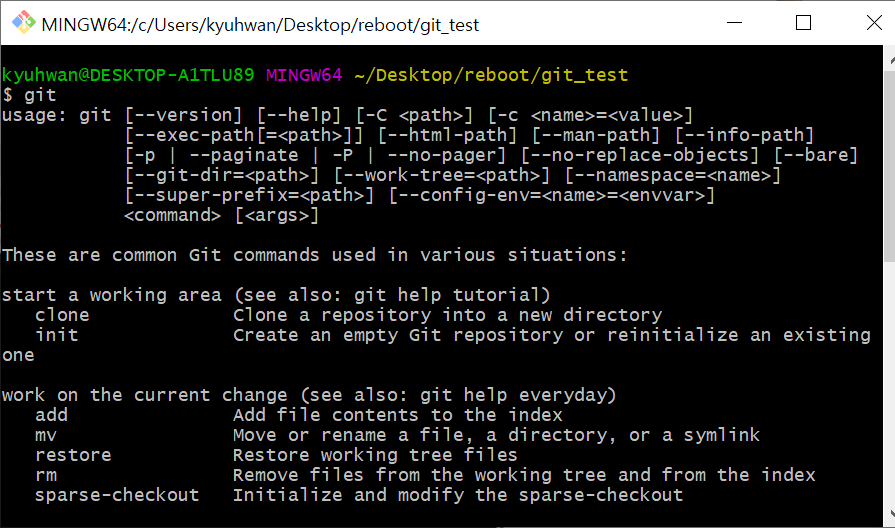Click the '[--info-path]' option text
The image size is (895, 528).
tap(744, 135)
